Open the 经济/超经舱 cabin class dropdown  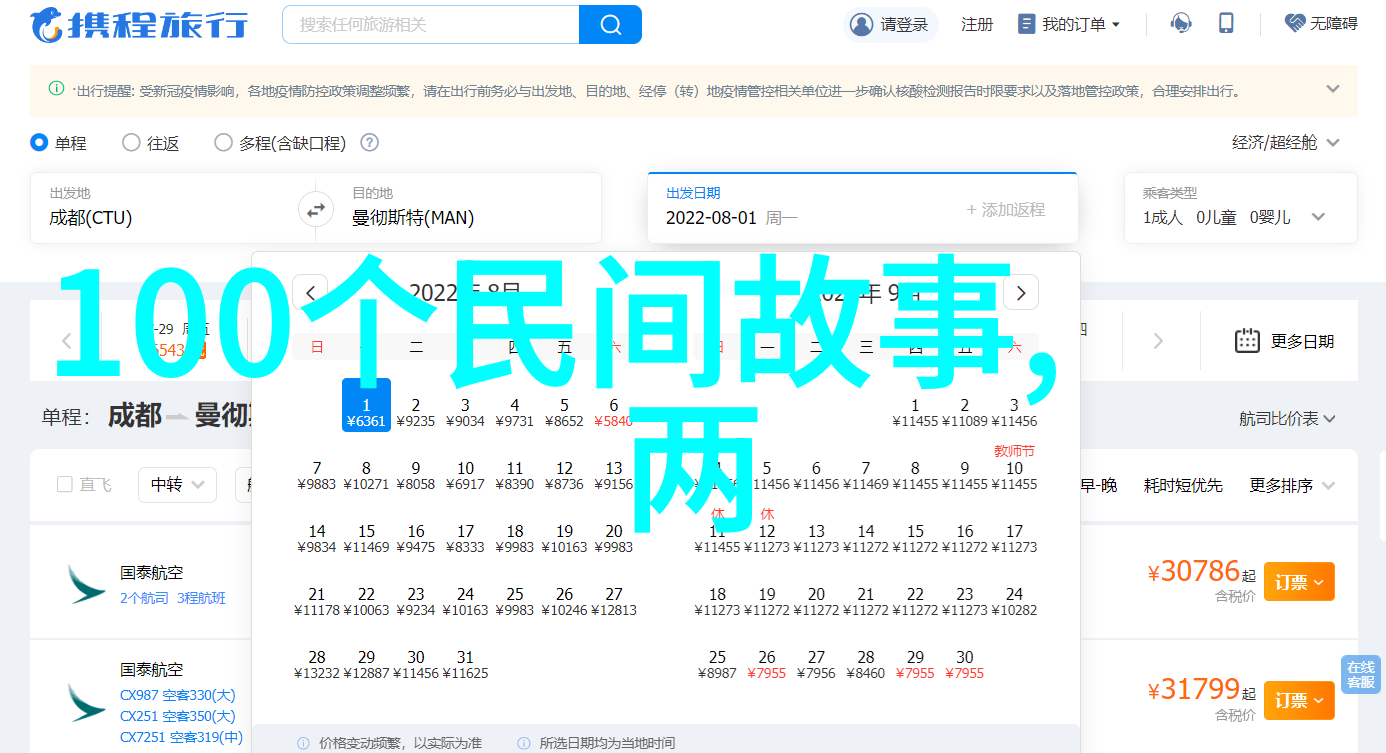(x=1285, y=143)
